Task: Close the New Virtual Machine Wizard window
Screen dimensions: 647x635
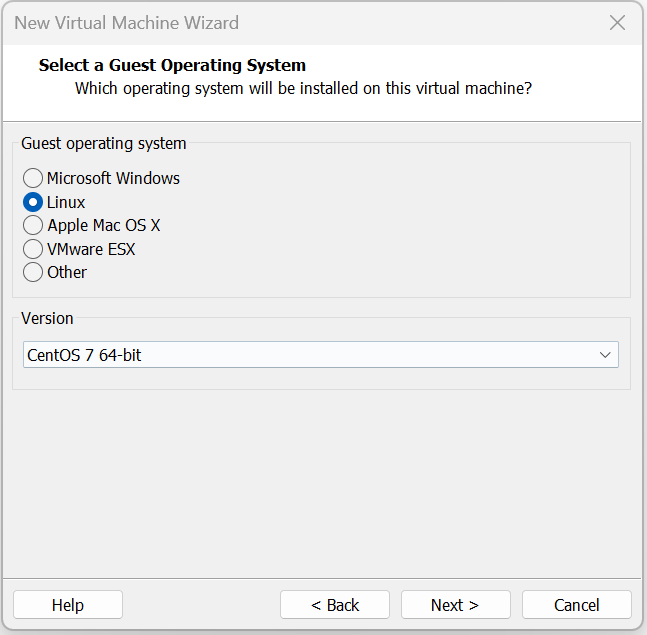Action: pos(617,22)
